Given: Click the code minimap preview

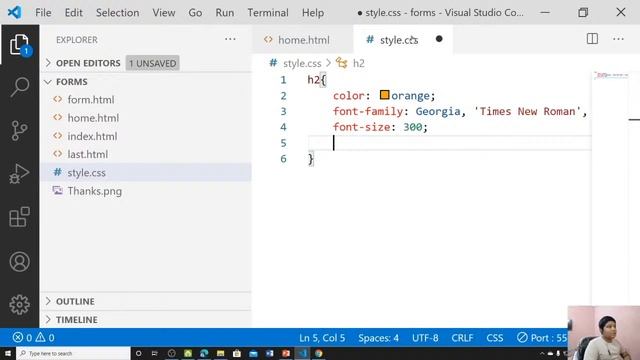Looking at the screenshot, I should point(611,76).
